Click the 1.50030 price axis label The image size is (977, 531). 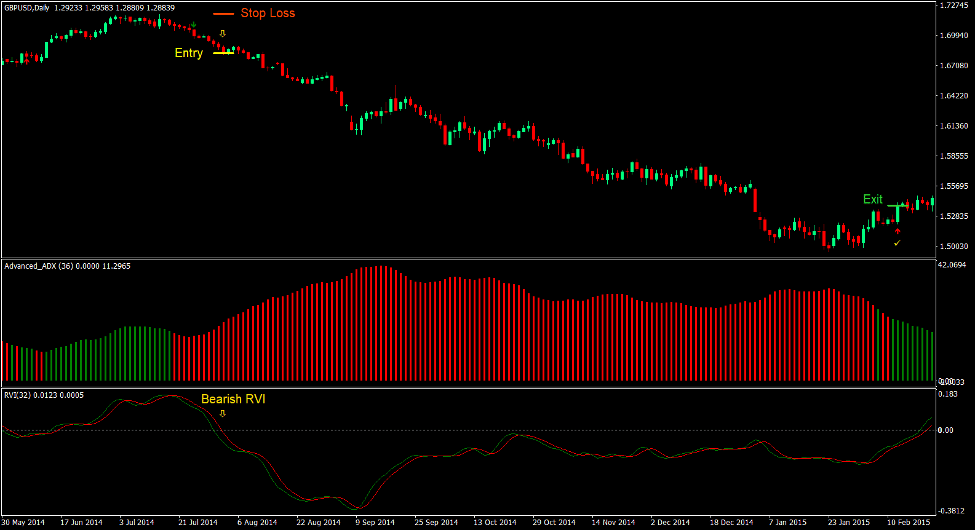click(x=954, y=247)
